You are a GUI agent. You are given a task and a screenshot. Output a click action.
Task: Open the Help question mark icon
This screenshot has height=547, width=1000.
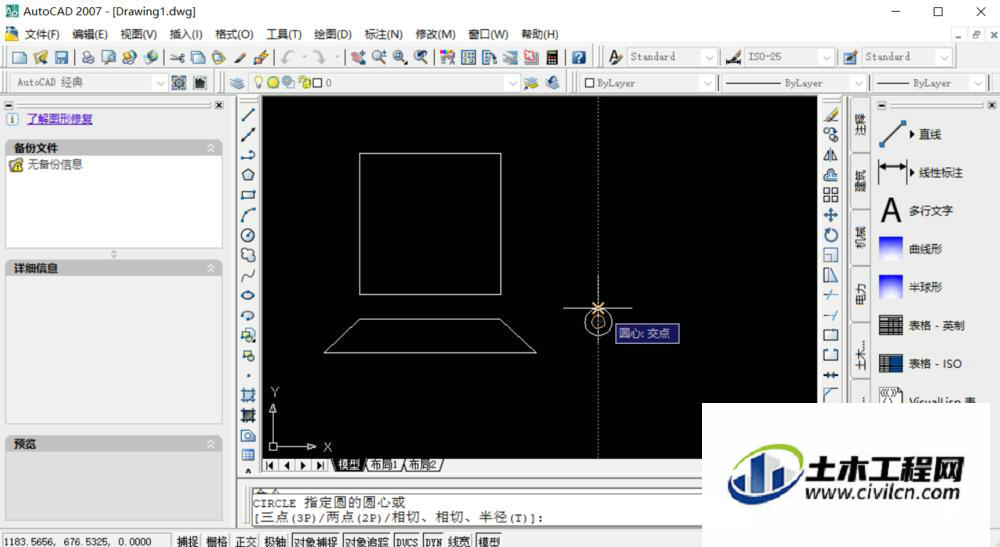(x=578, y=57)
